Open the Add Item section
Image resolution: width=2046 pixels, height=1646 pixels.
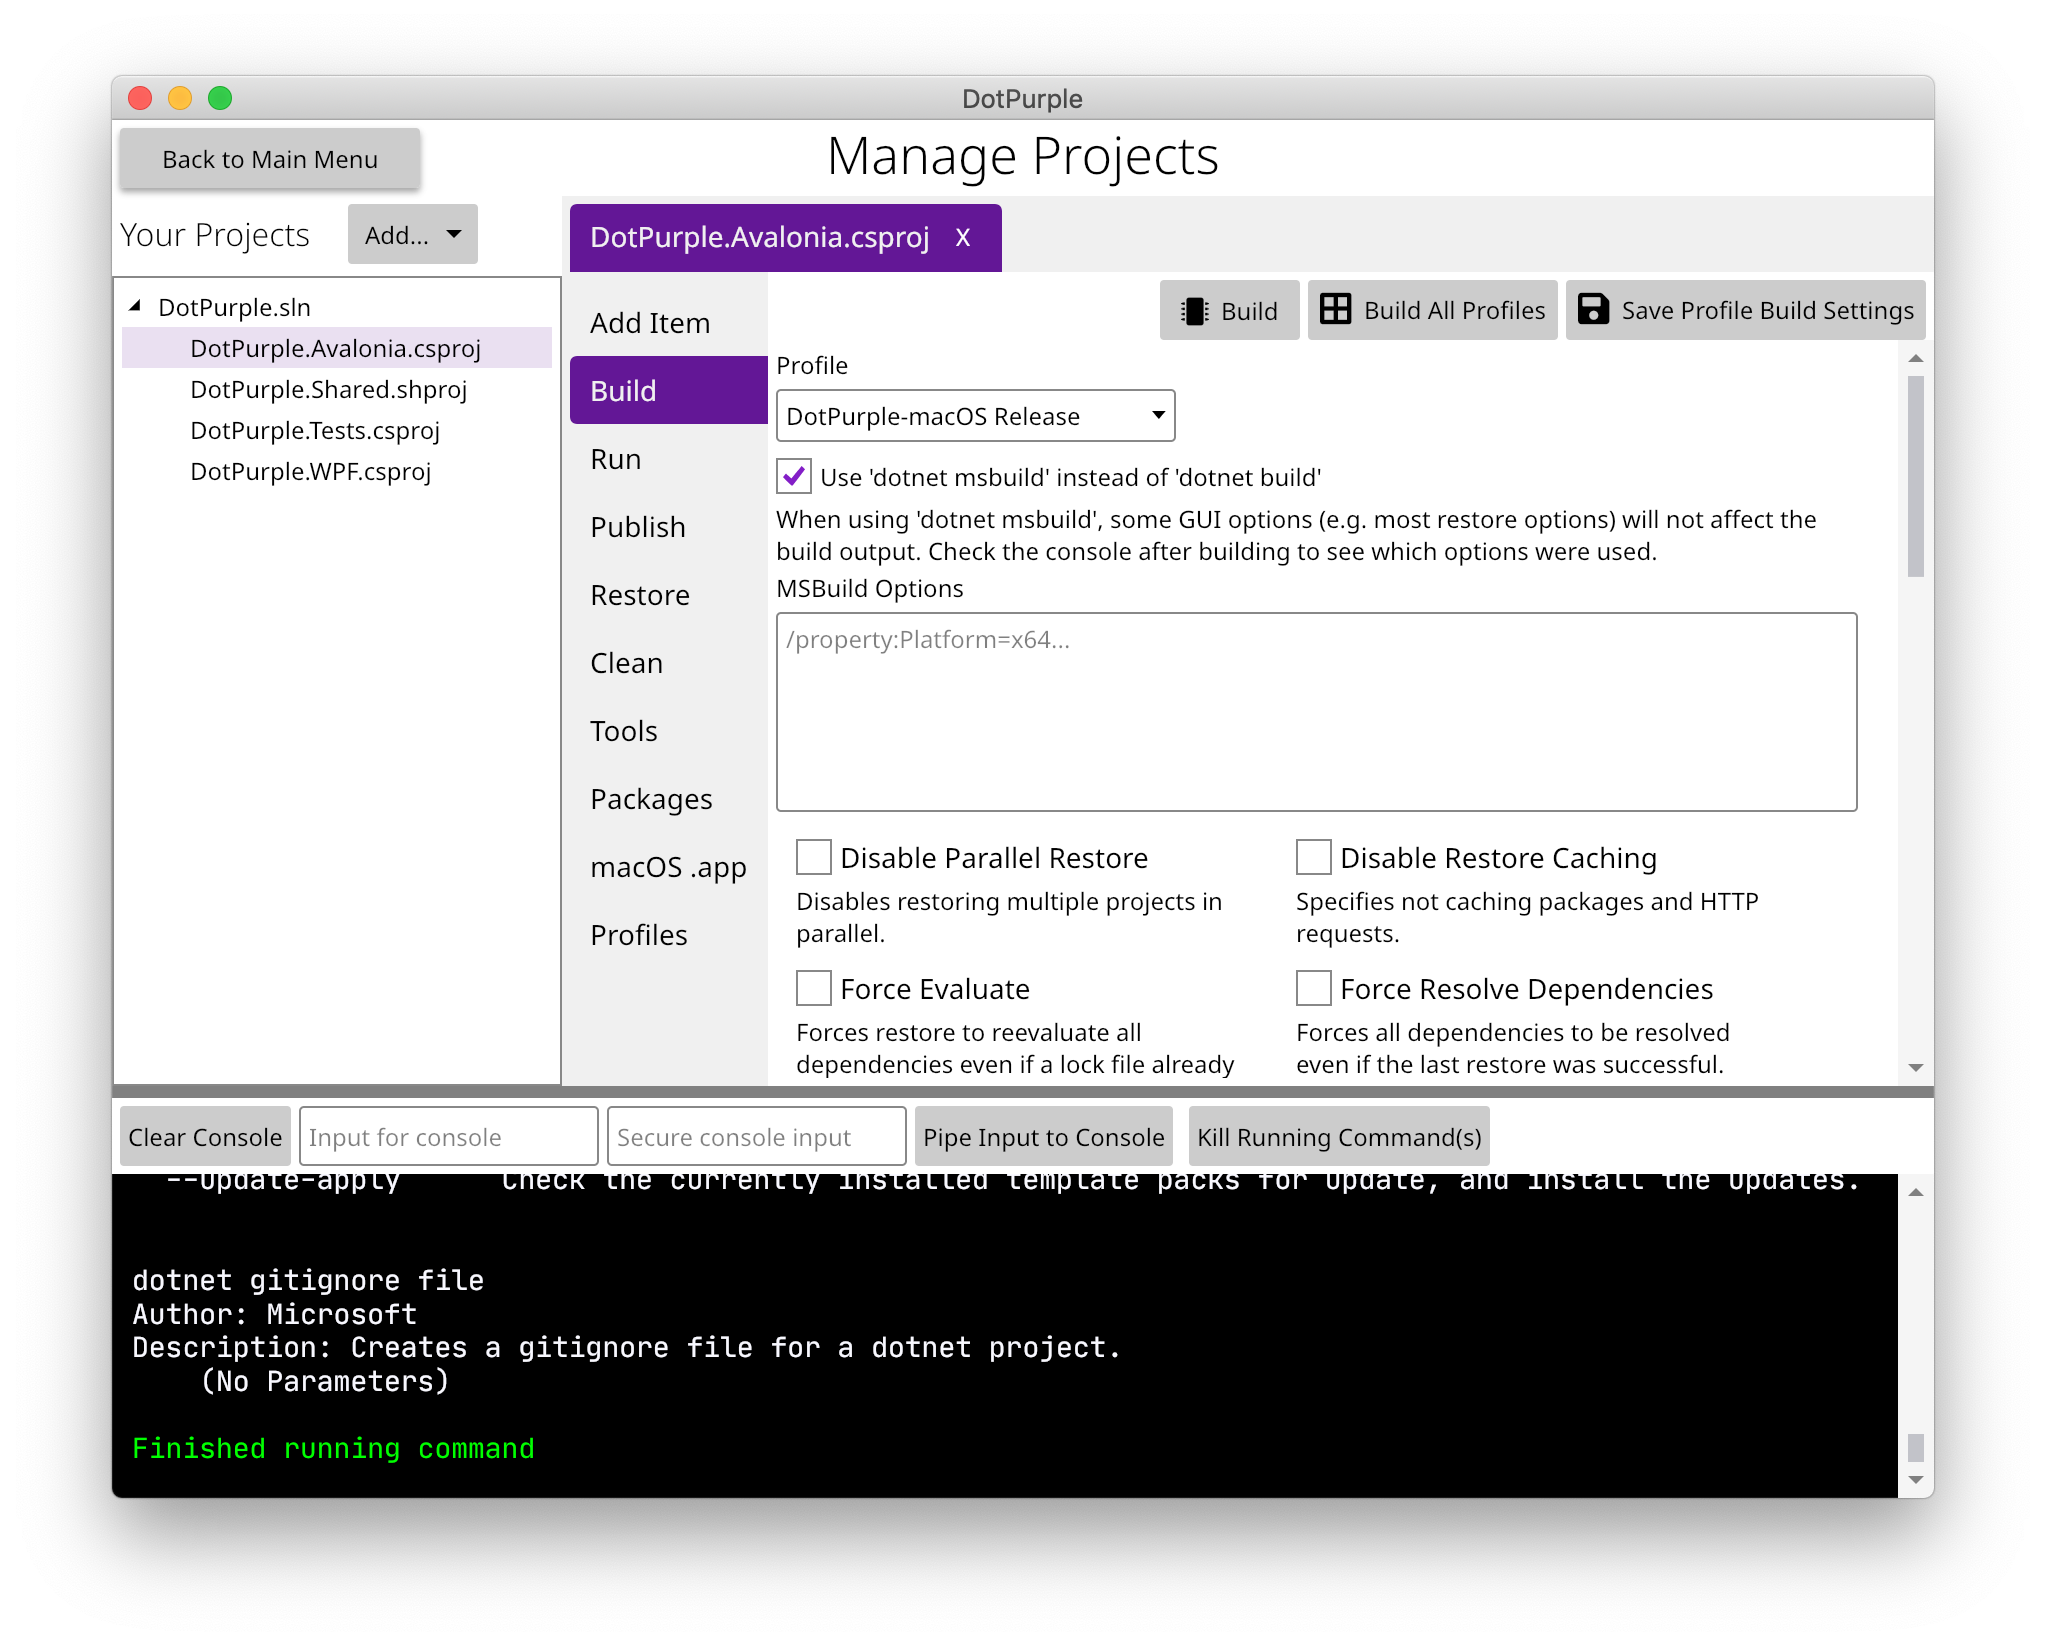tap(668, 323)
